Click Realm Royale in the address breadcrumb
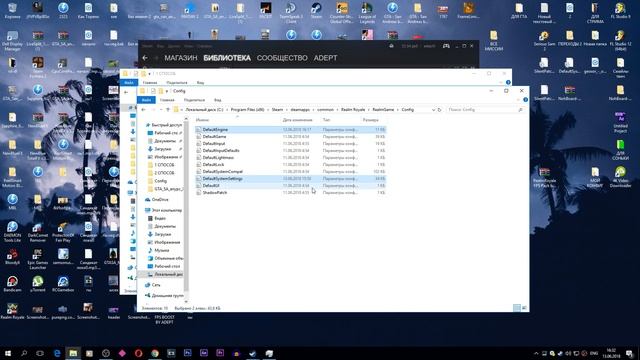The image size is (640, 360). point(353,110)
